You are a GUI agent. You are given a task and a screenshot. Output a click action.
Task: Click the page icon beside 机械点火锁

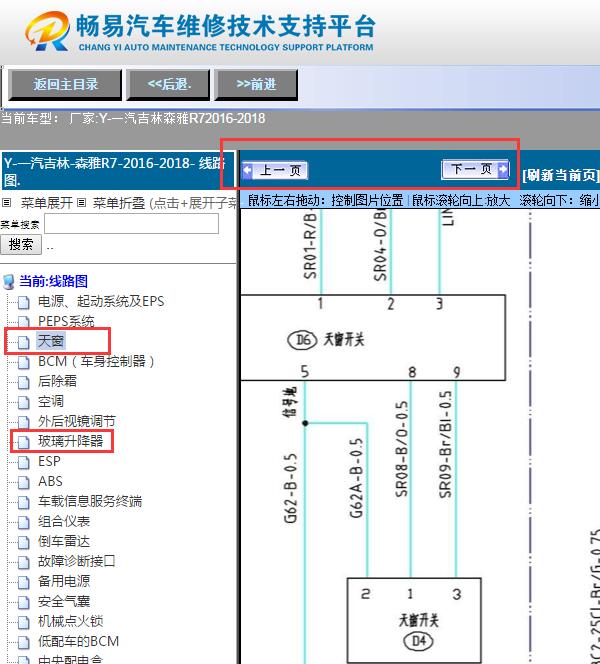click(x=24, y=622)
